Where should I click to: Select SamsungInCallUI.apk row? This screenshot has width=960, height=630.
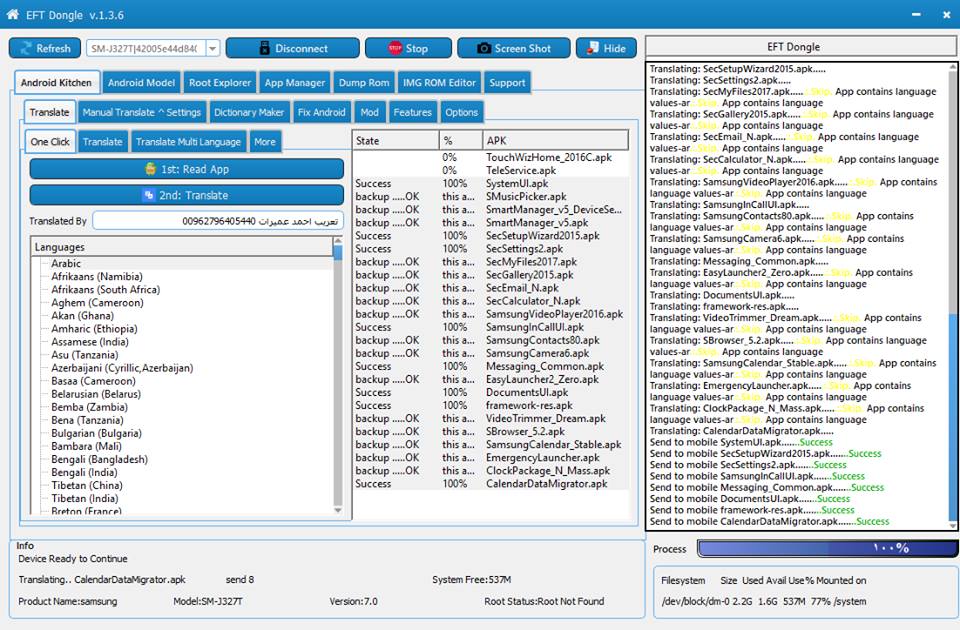tap(491, 328)
